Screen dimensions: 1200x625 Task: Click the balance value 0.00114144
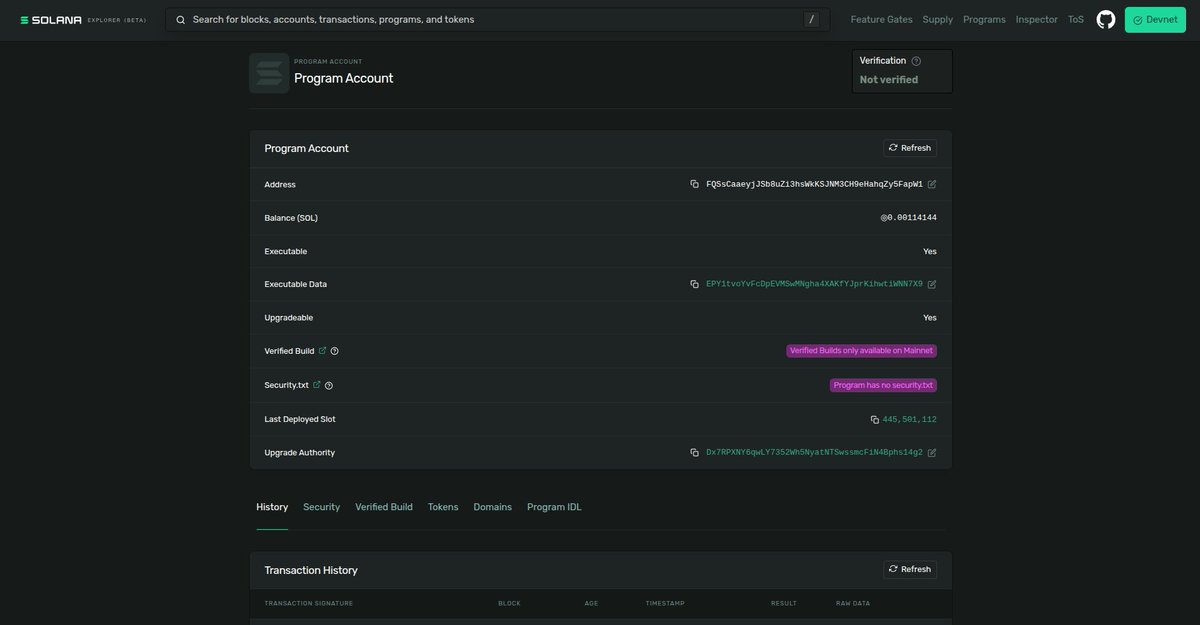909,218
